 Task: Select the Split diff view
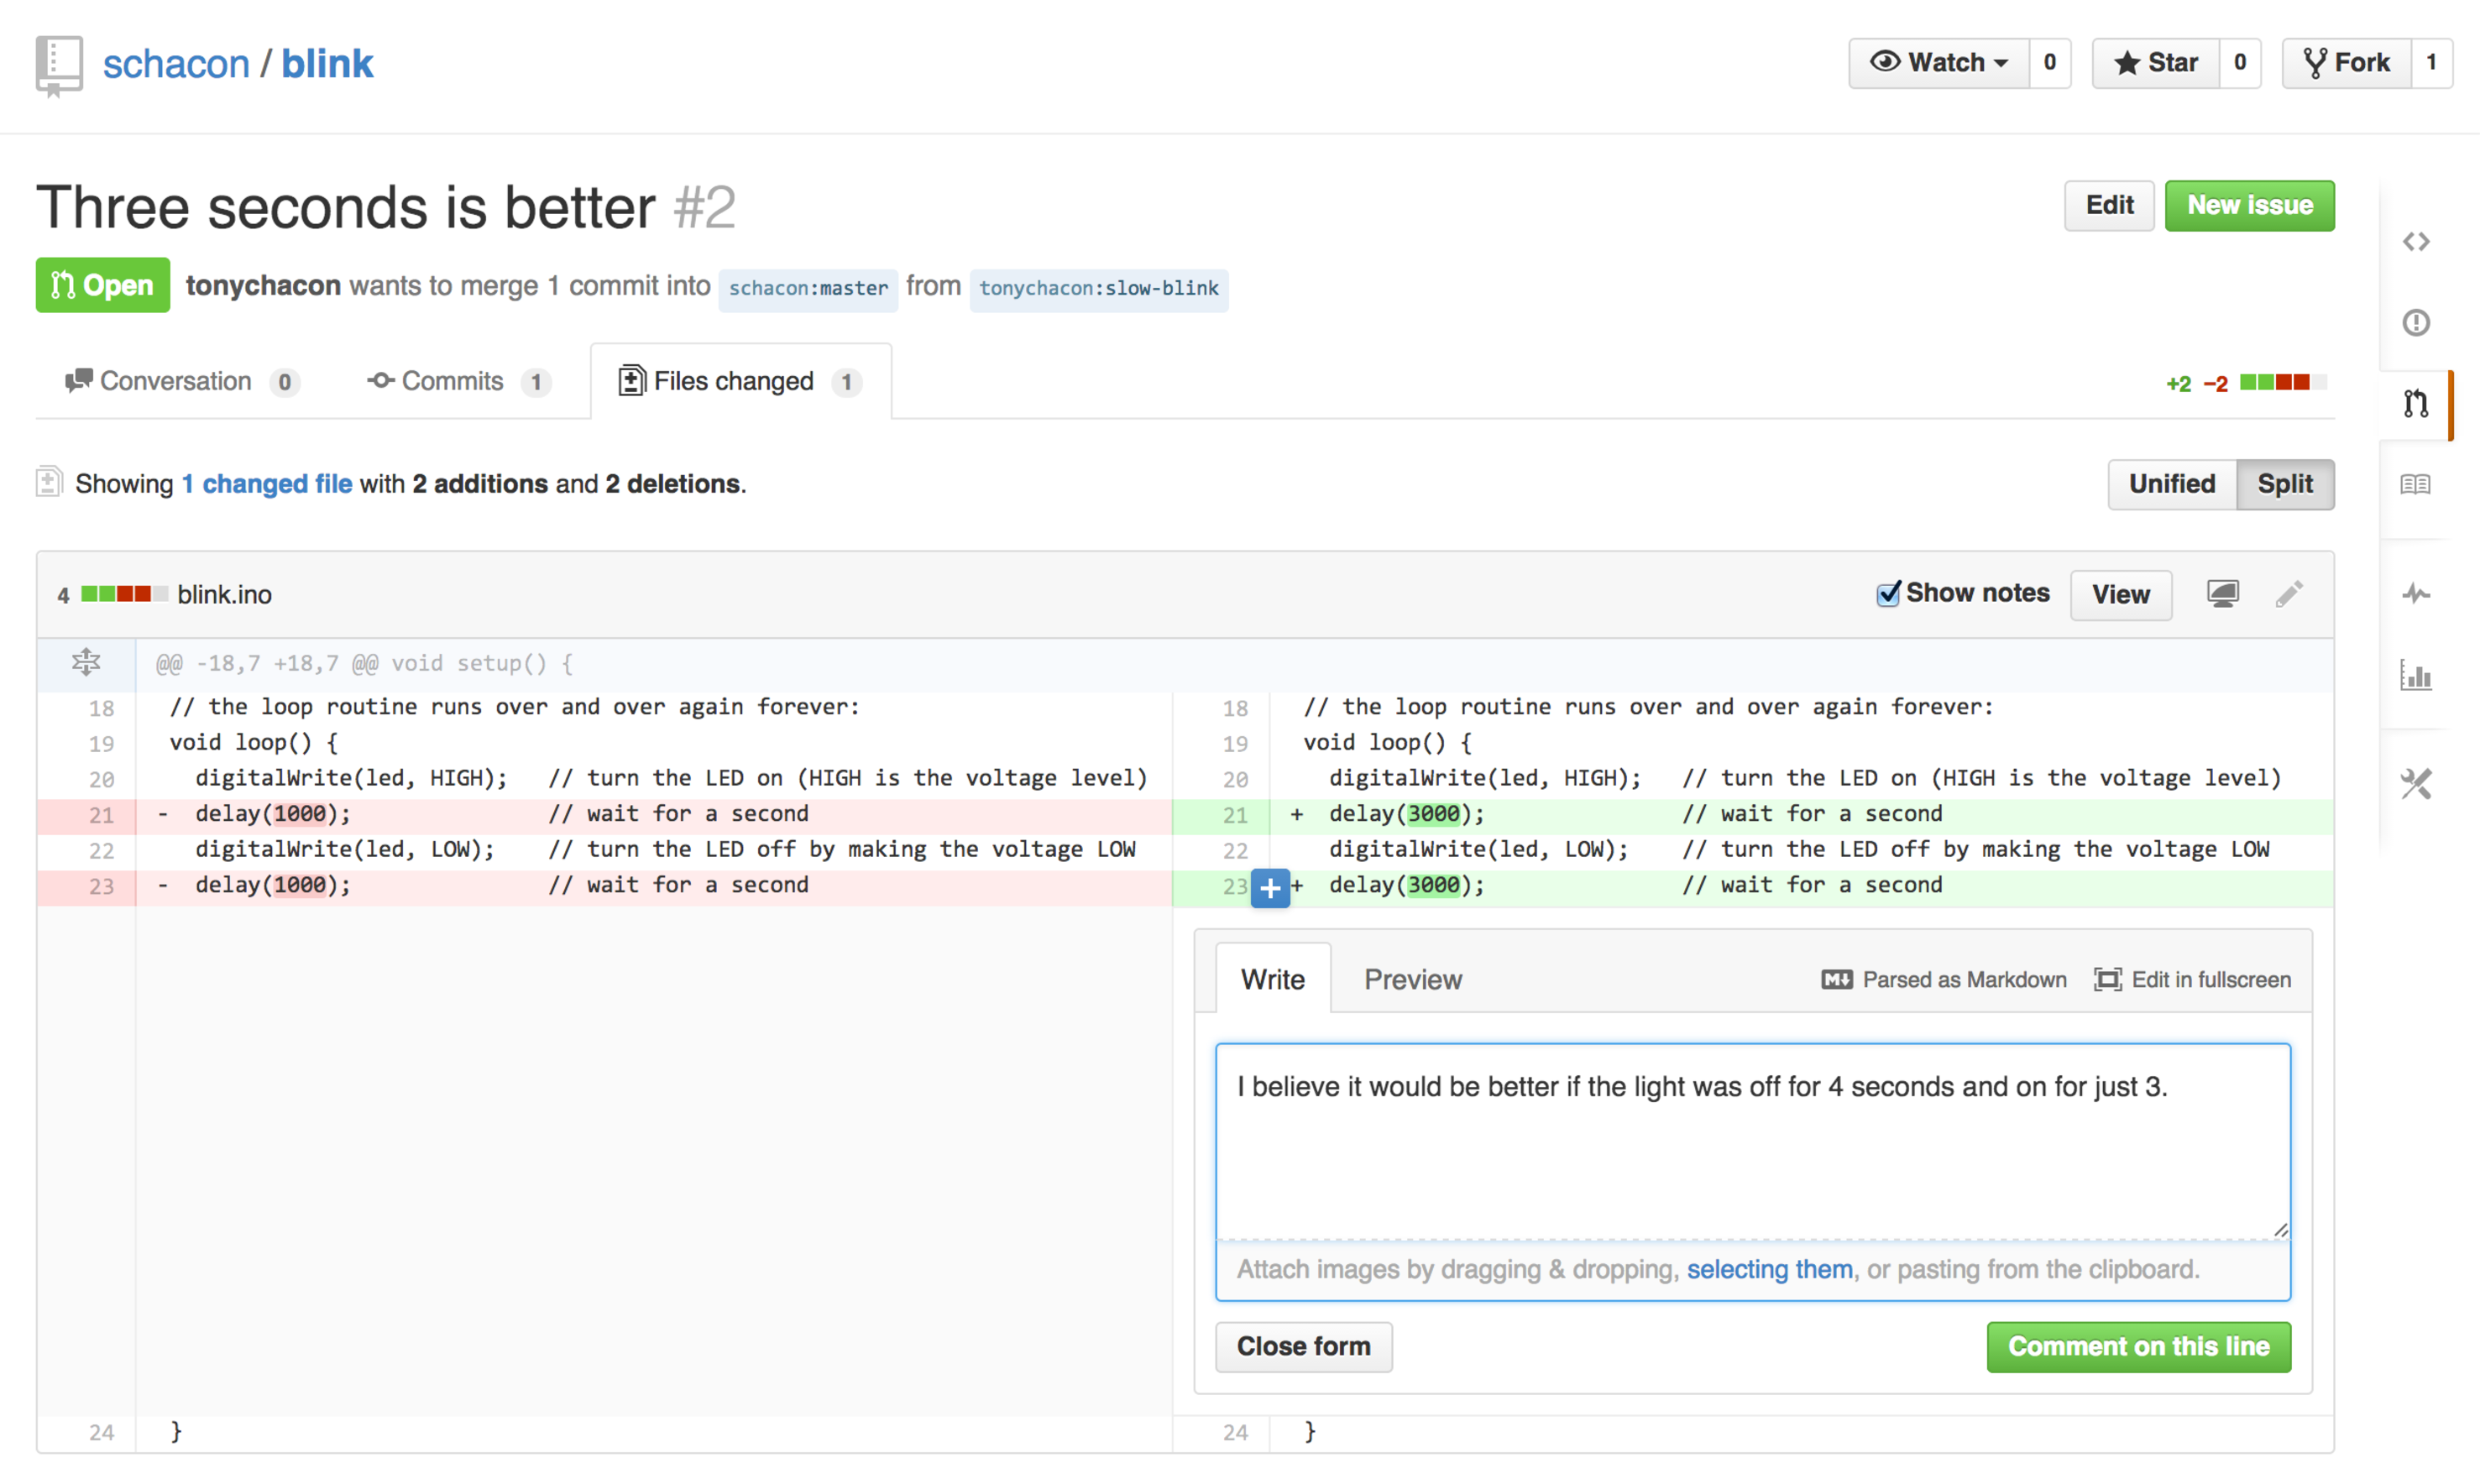[2284, 484]
